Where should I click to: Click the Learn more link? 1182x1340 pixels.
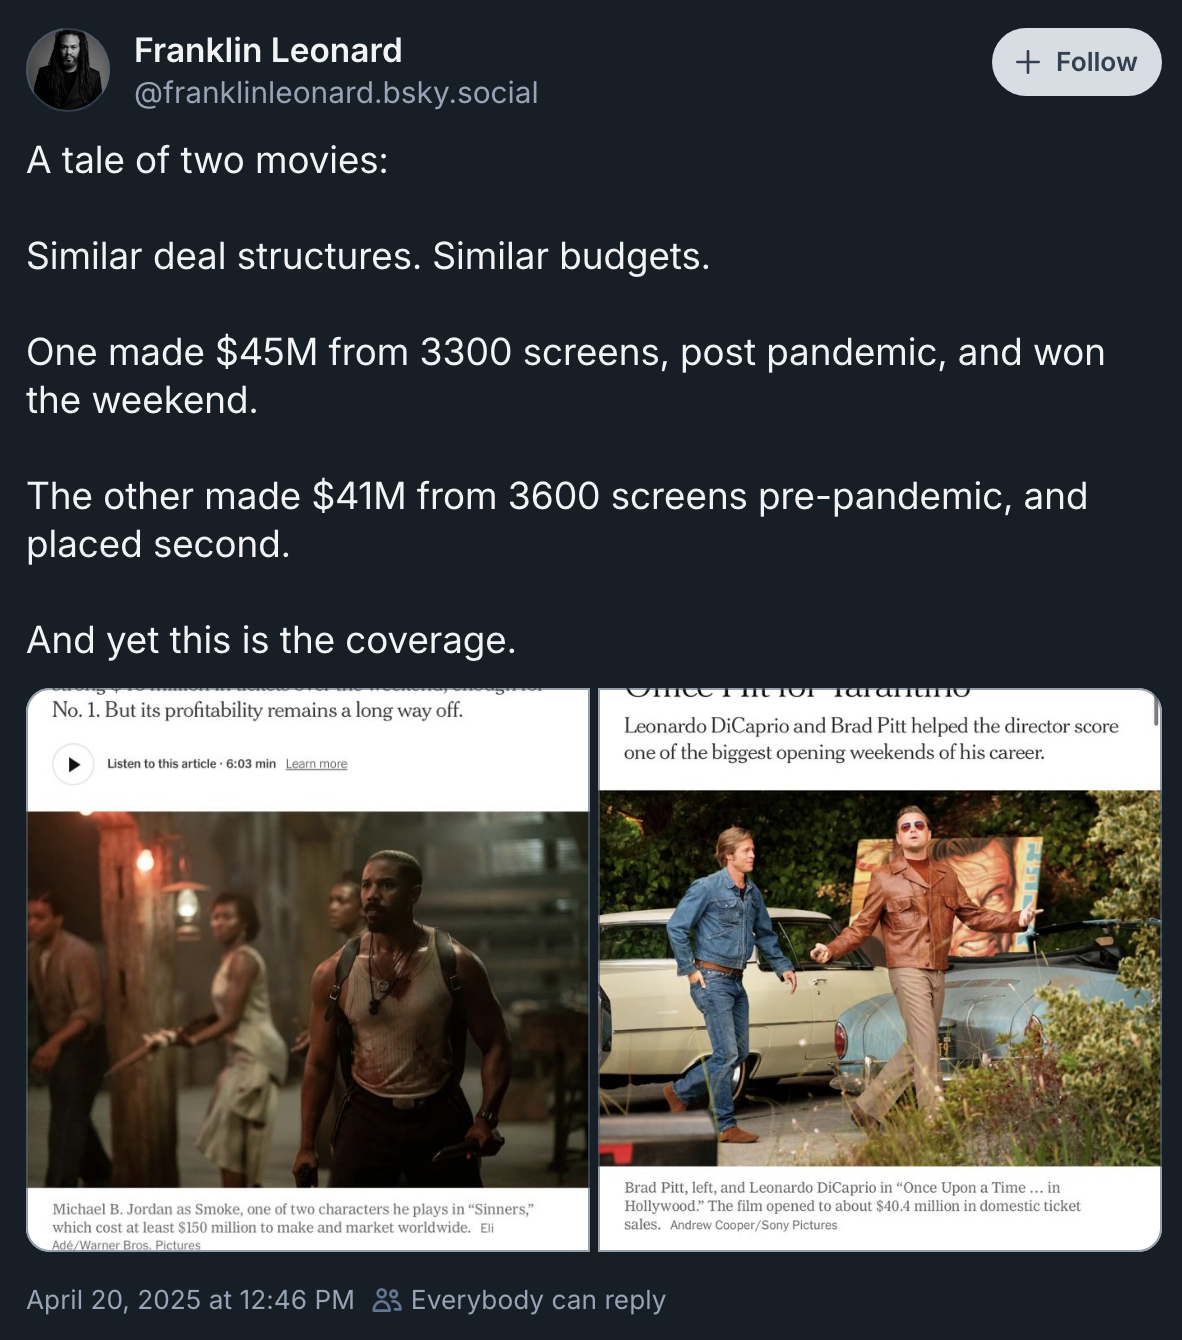[316, 764]
